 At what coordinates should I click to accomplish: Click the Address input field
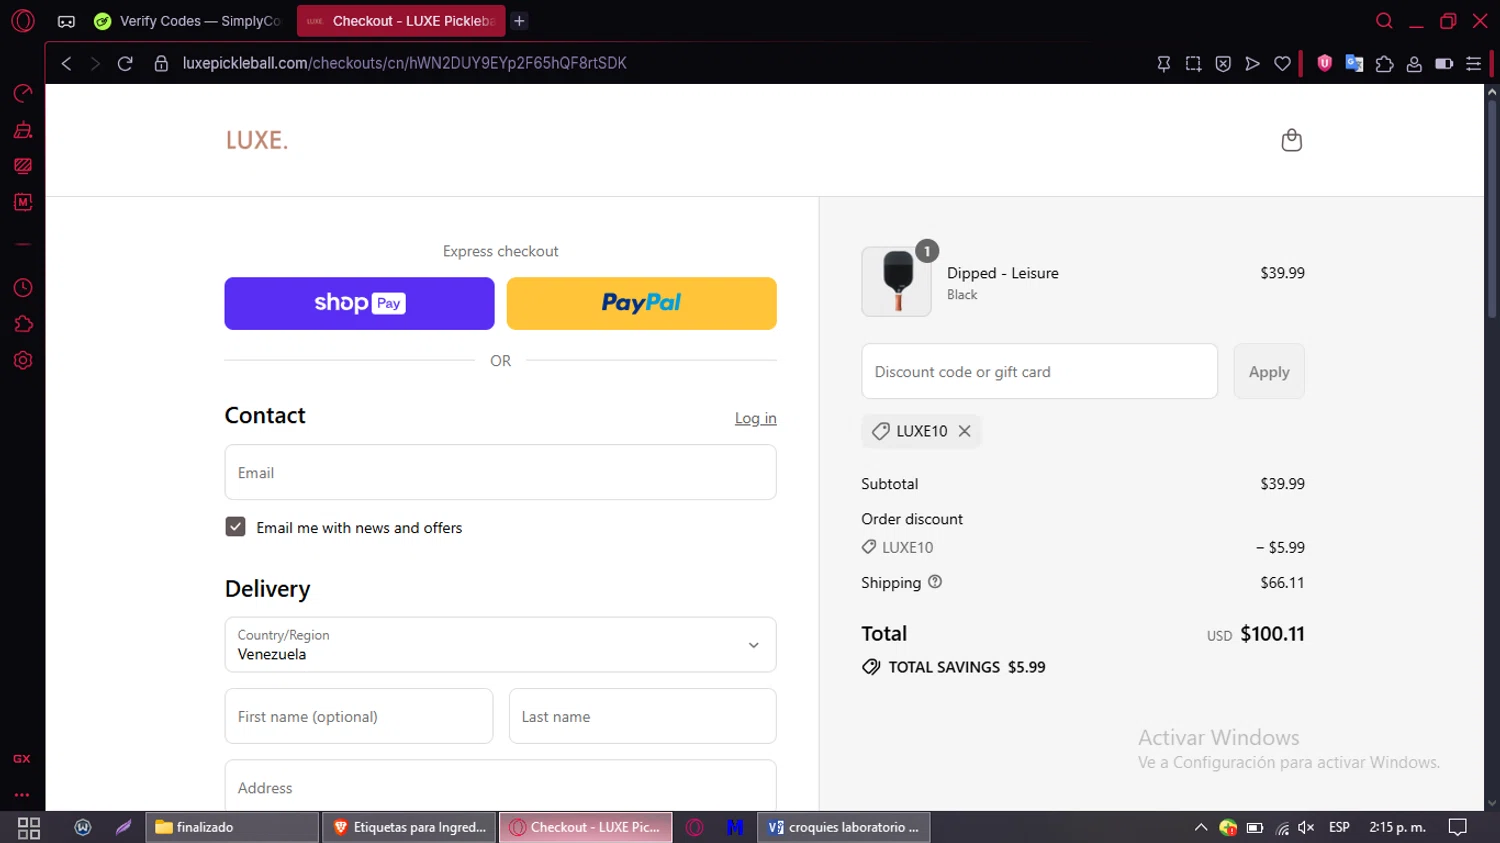(x=500, y=786)
